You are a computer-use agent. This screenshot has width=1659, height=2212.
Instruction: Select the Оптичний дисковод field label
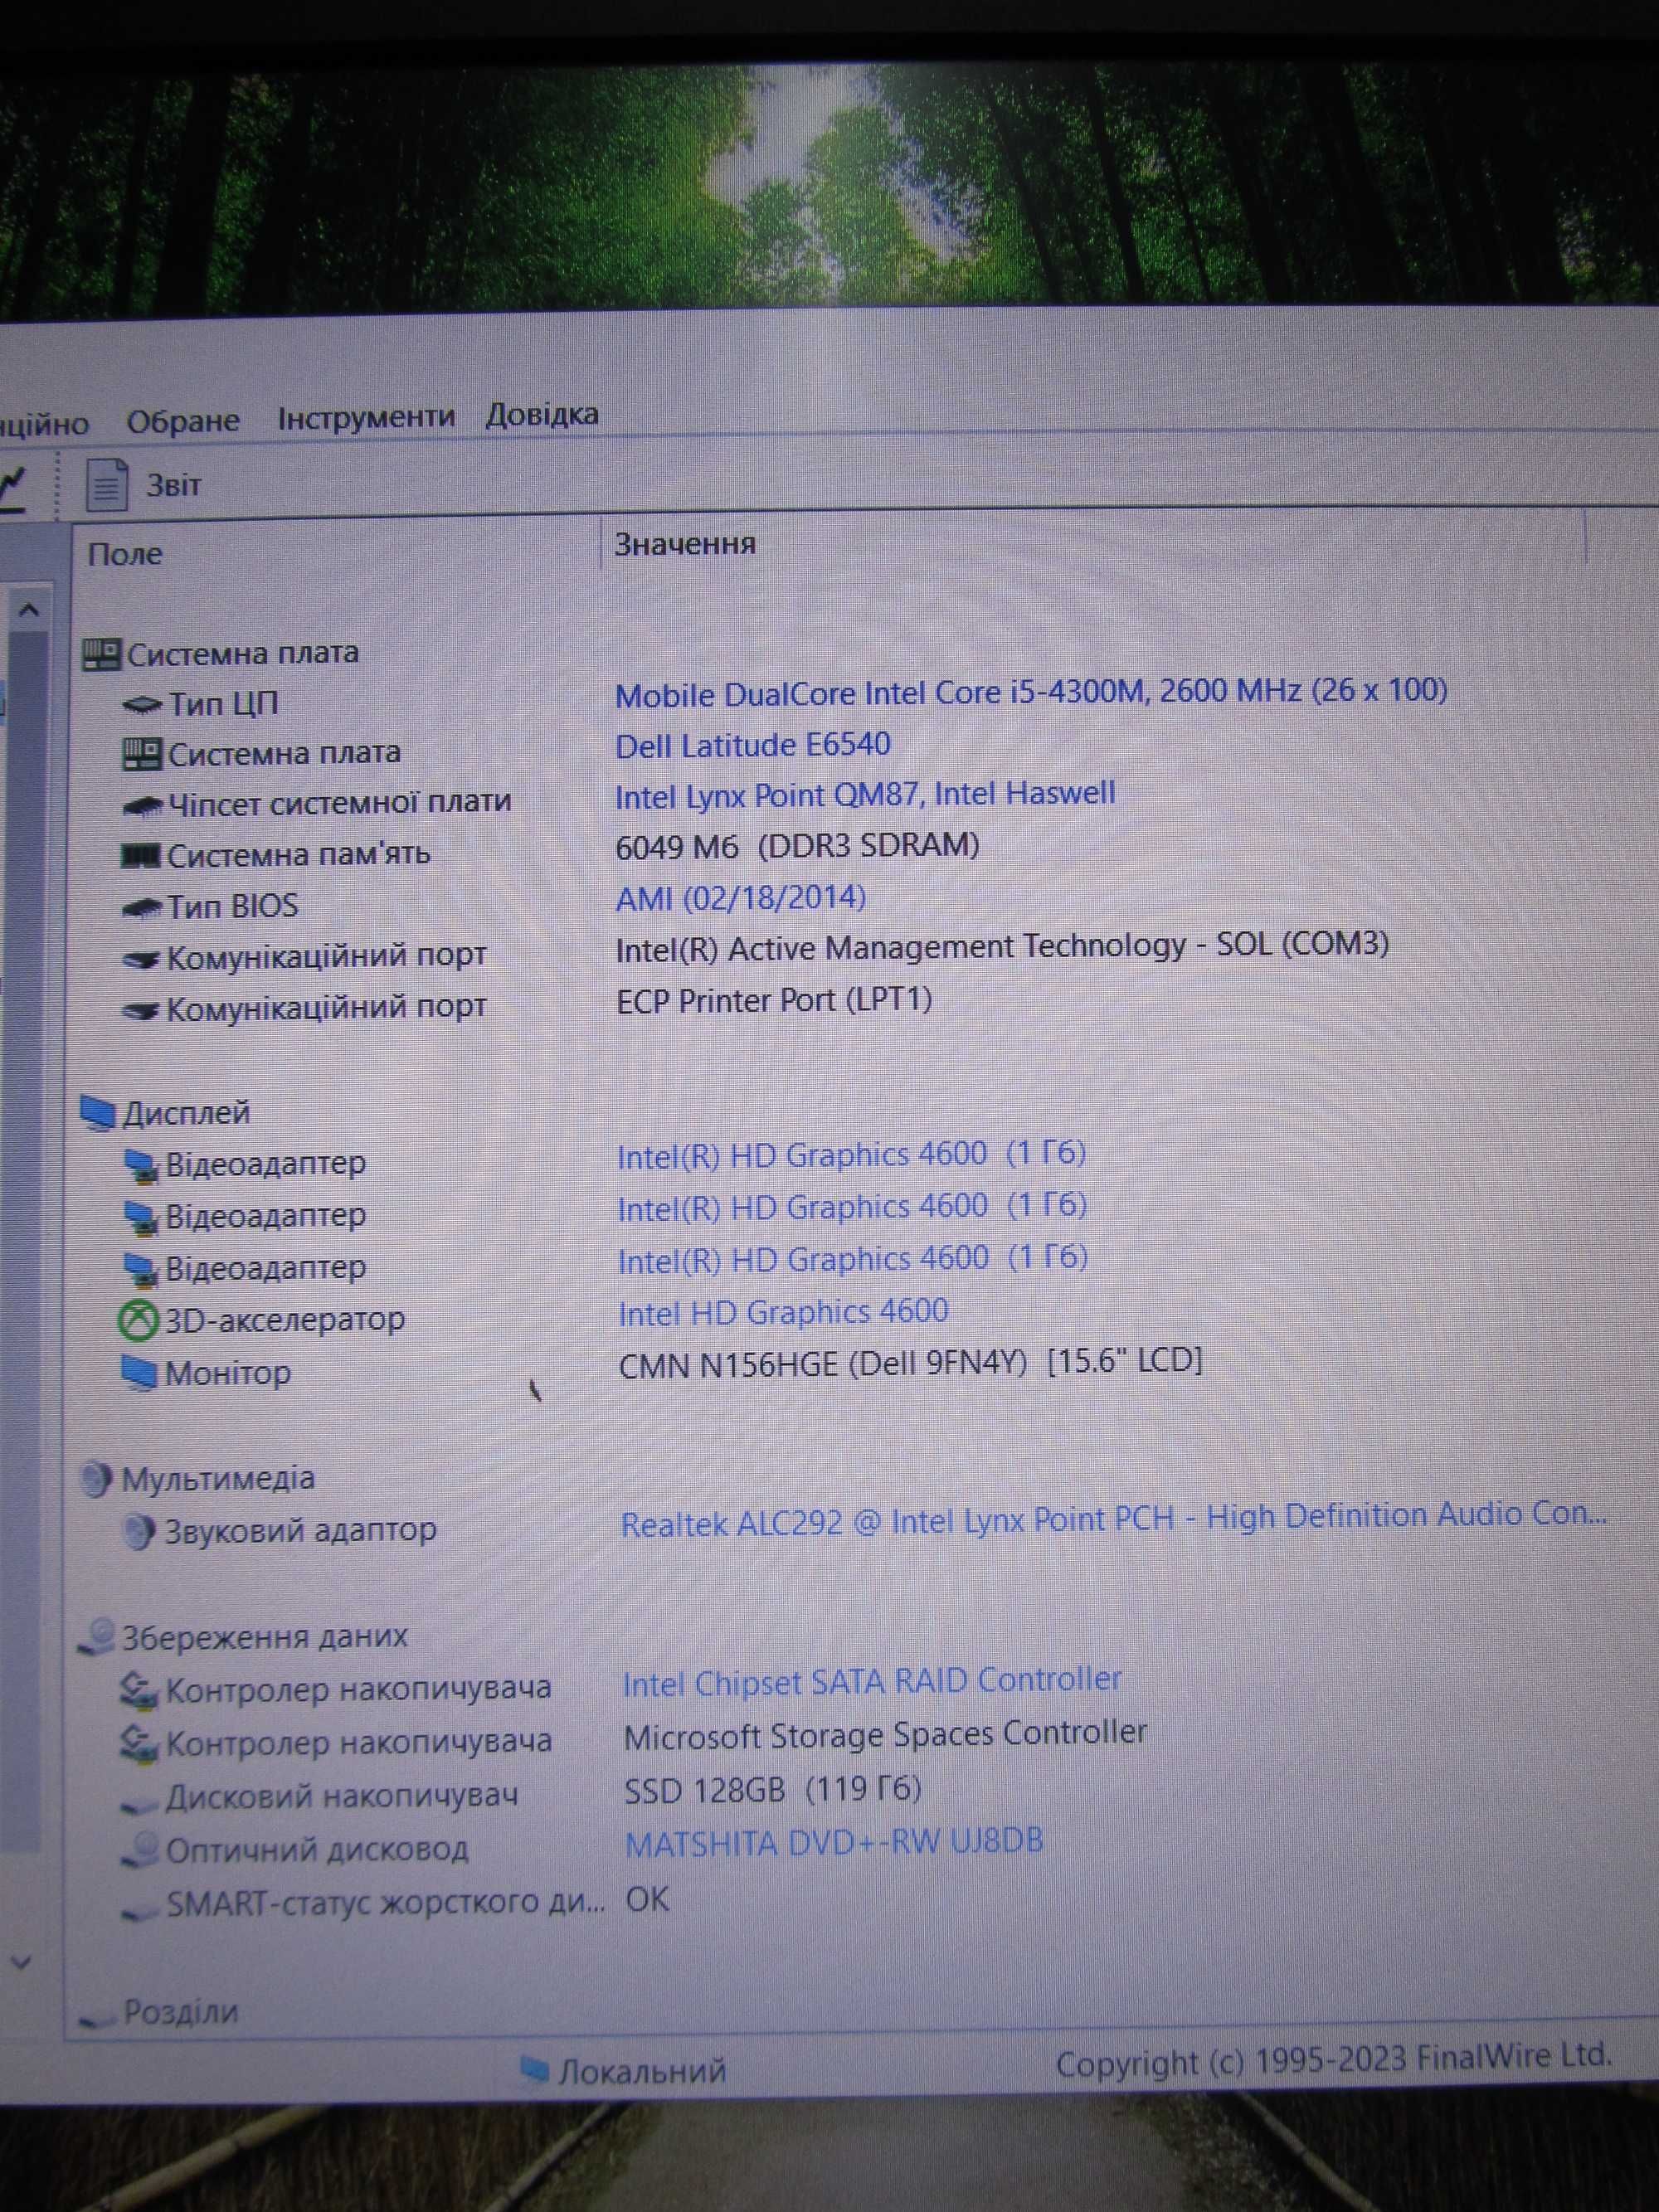coord(317,1850)
